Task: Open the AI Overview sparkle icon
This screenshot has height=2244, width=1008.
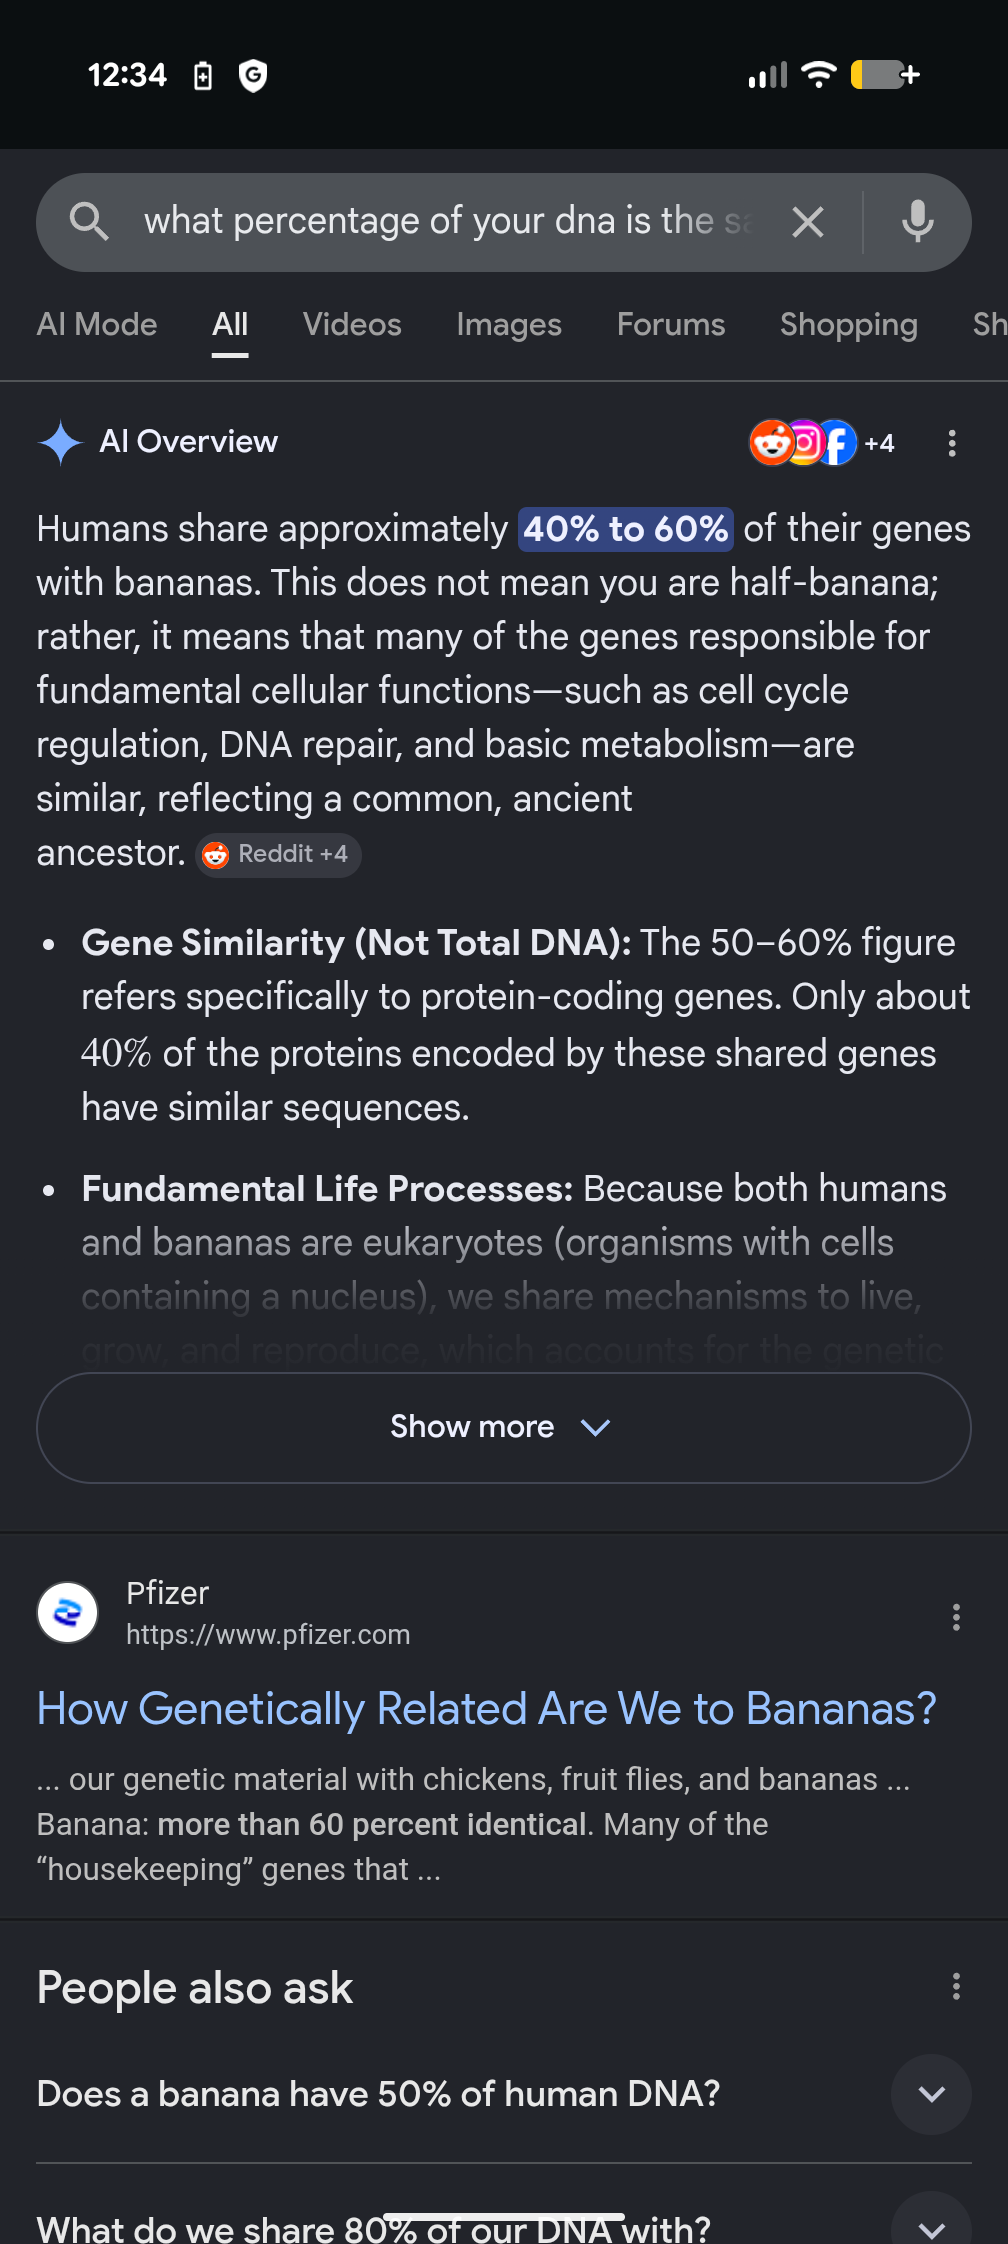Action: 60,442
